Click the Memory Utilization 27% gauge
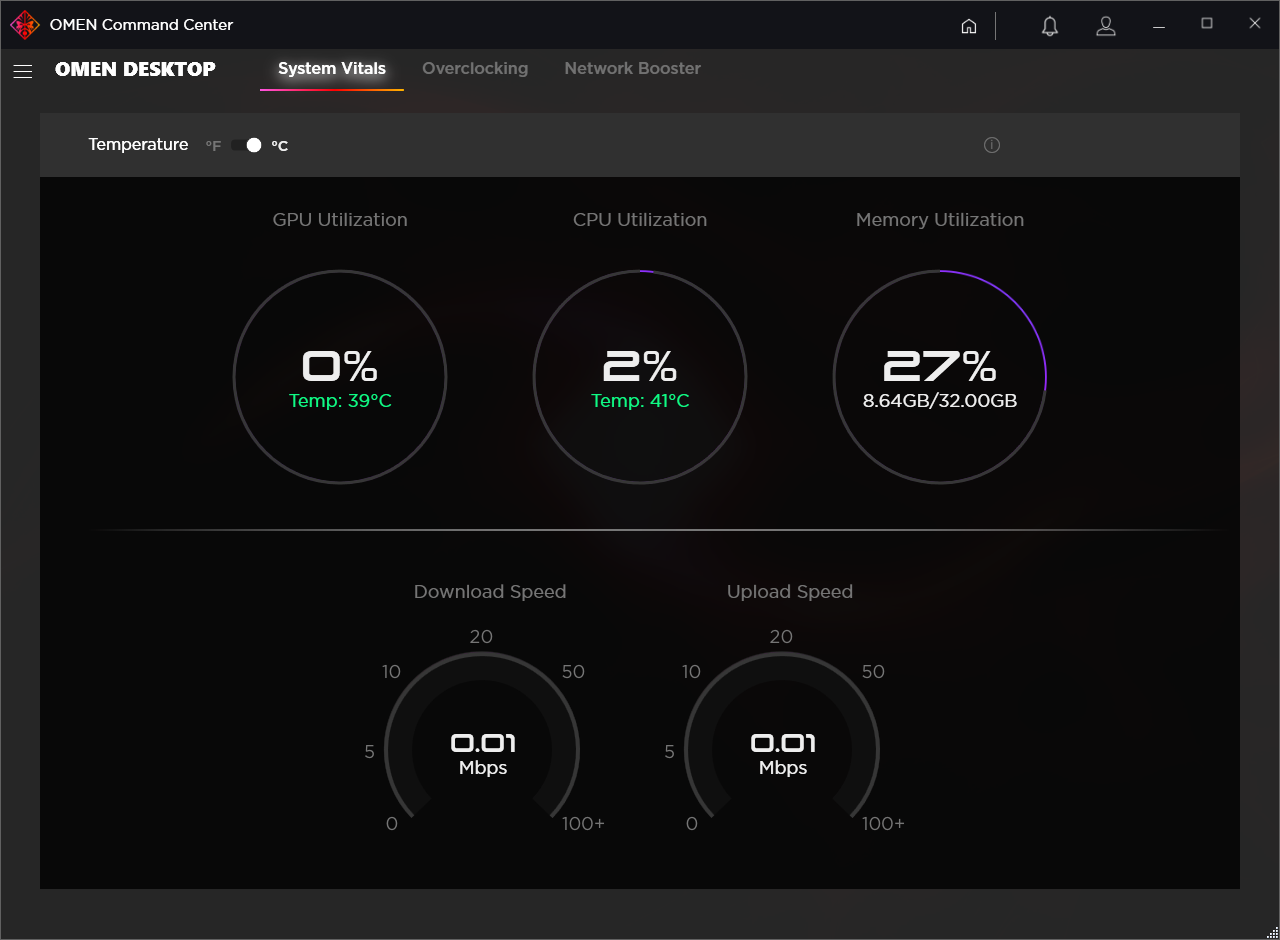 click(x=940, y=377)
